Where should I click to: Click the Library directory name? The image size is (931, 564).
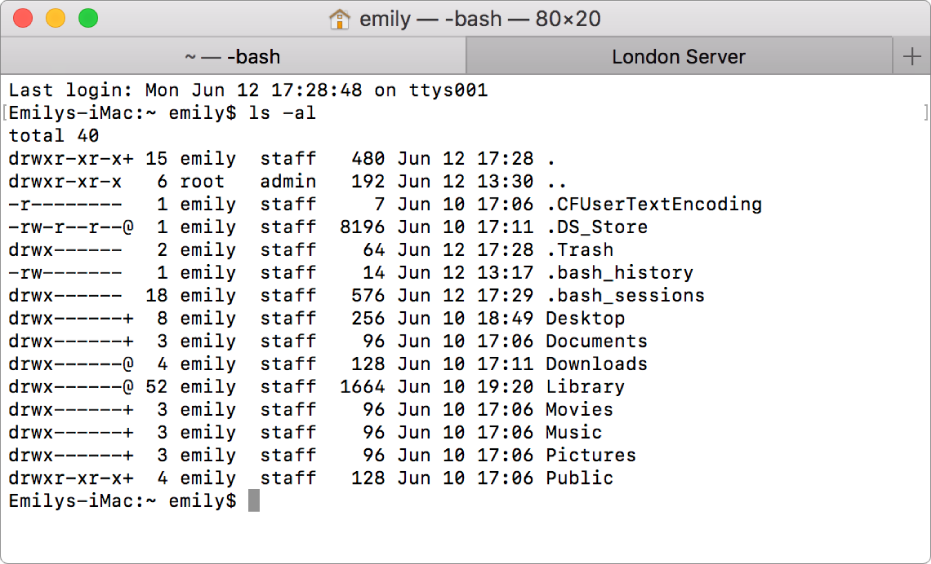tap(584, 387)
